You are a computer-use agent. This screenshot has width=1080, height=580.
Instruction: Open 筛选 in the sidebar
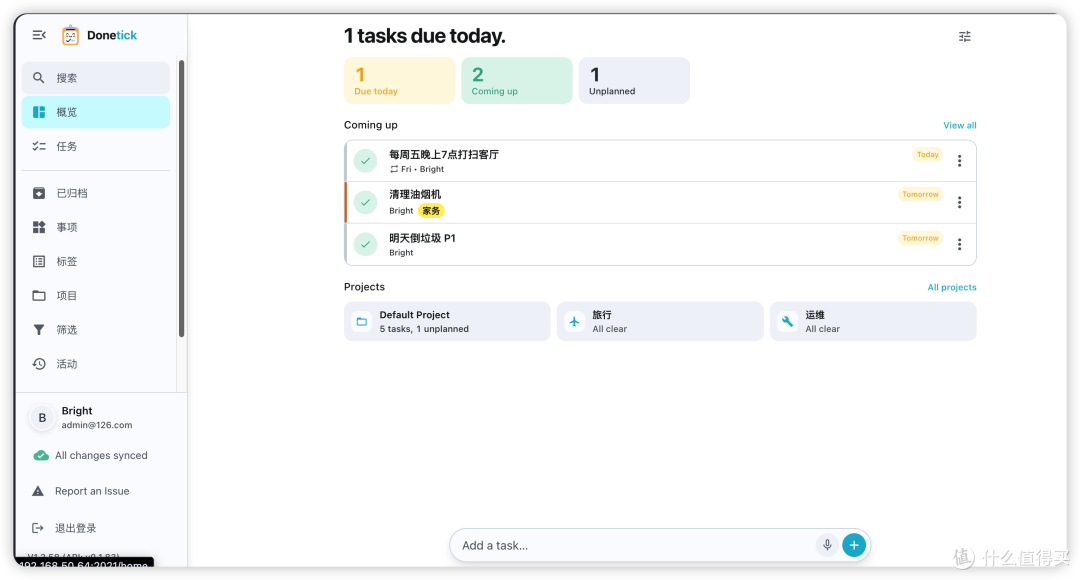point(96,330)
